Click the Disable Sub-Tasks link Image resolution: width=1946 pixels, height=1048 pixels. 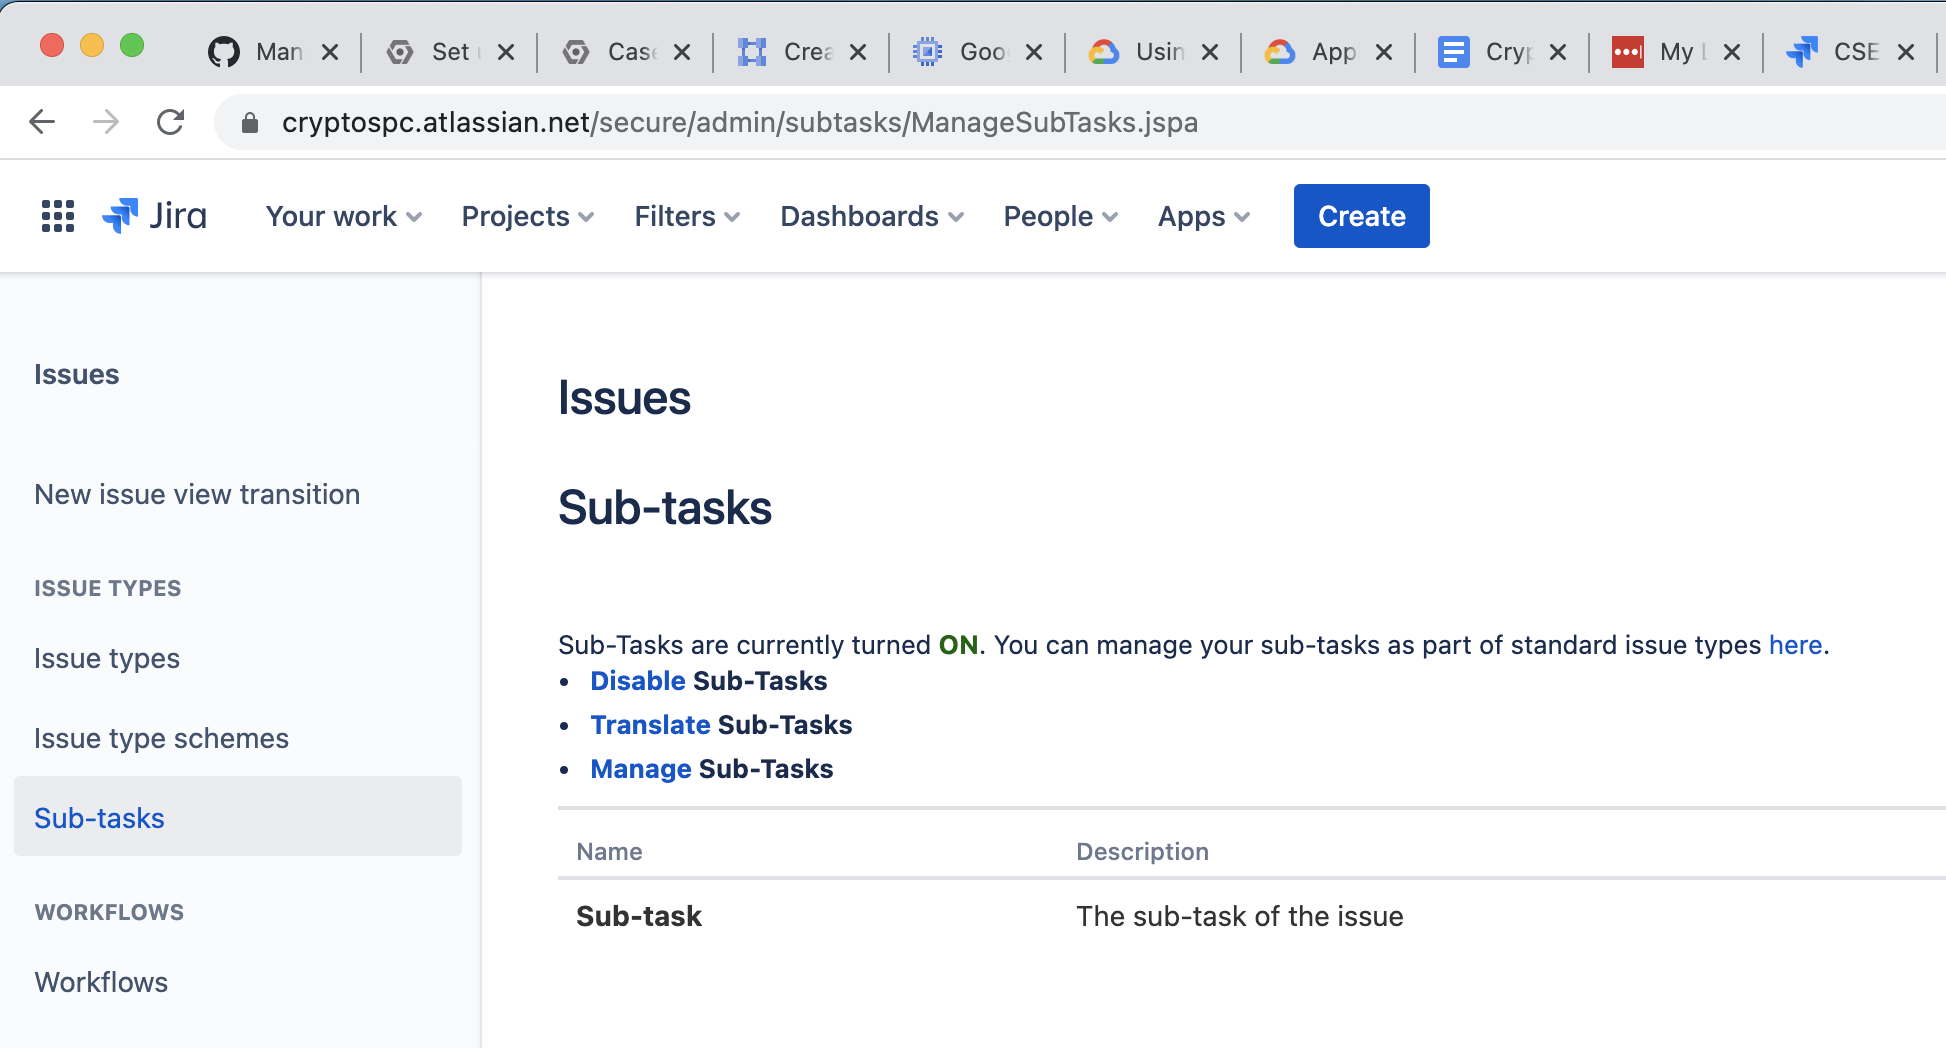click(638, 681)
